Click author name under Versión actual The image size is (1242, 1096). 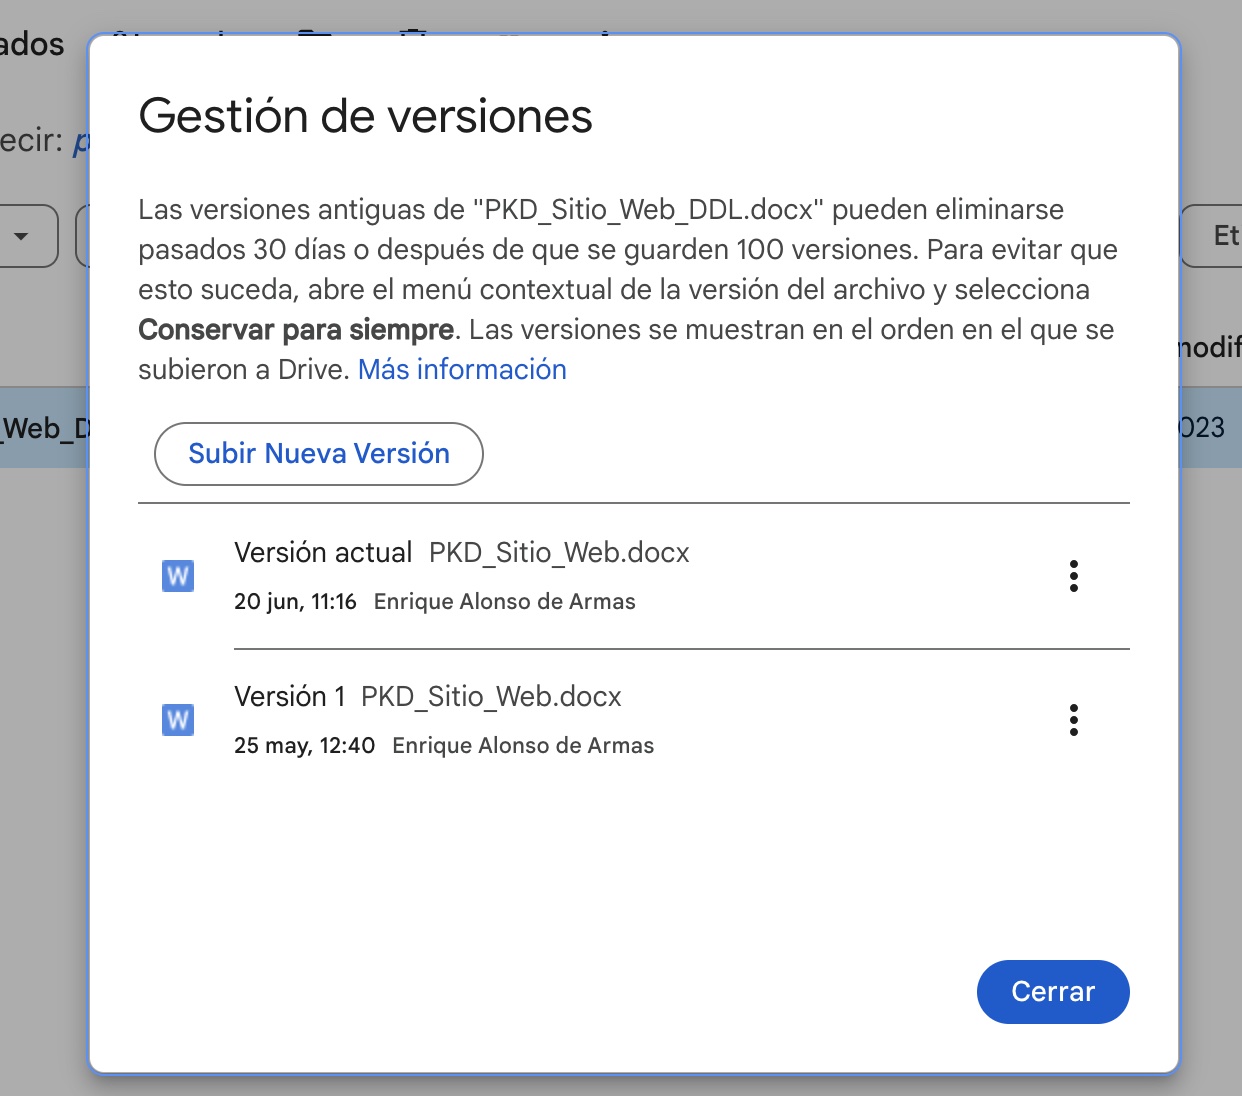point(504,602)
